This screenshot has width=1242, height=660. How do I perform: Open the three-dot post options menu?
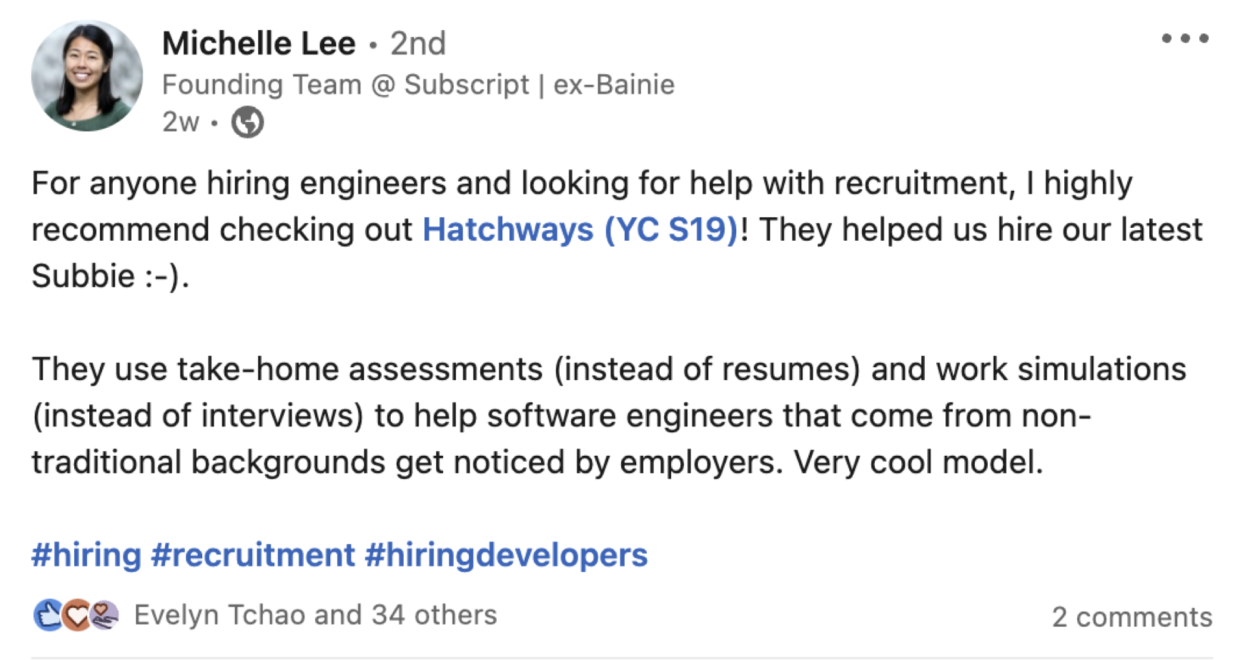coord(1186,40)
